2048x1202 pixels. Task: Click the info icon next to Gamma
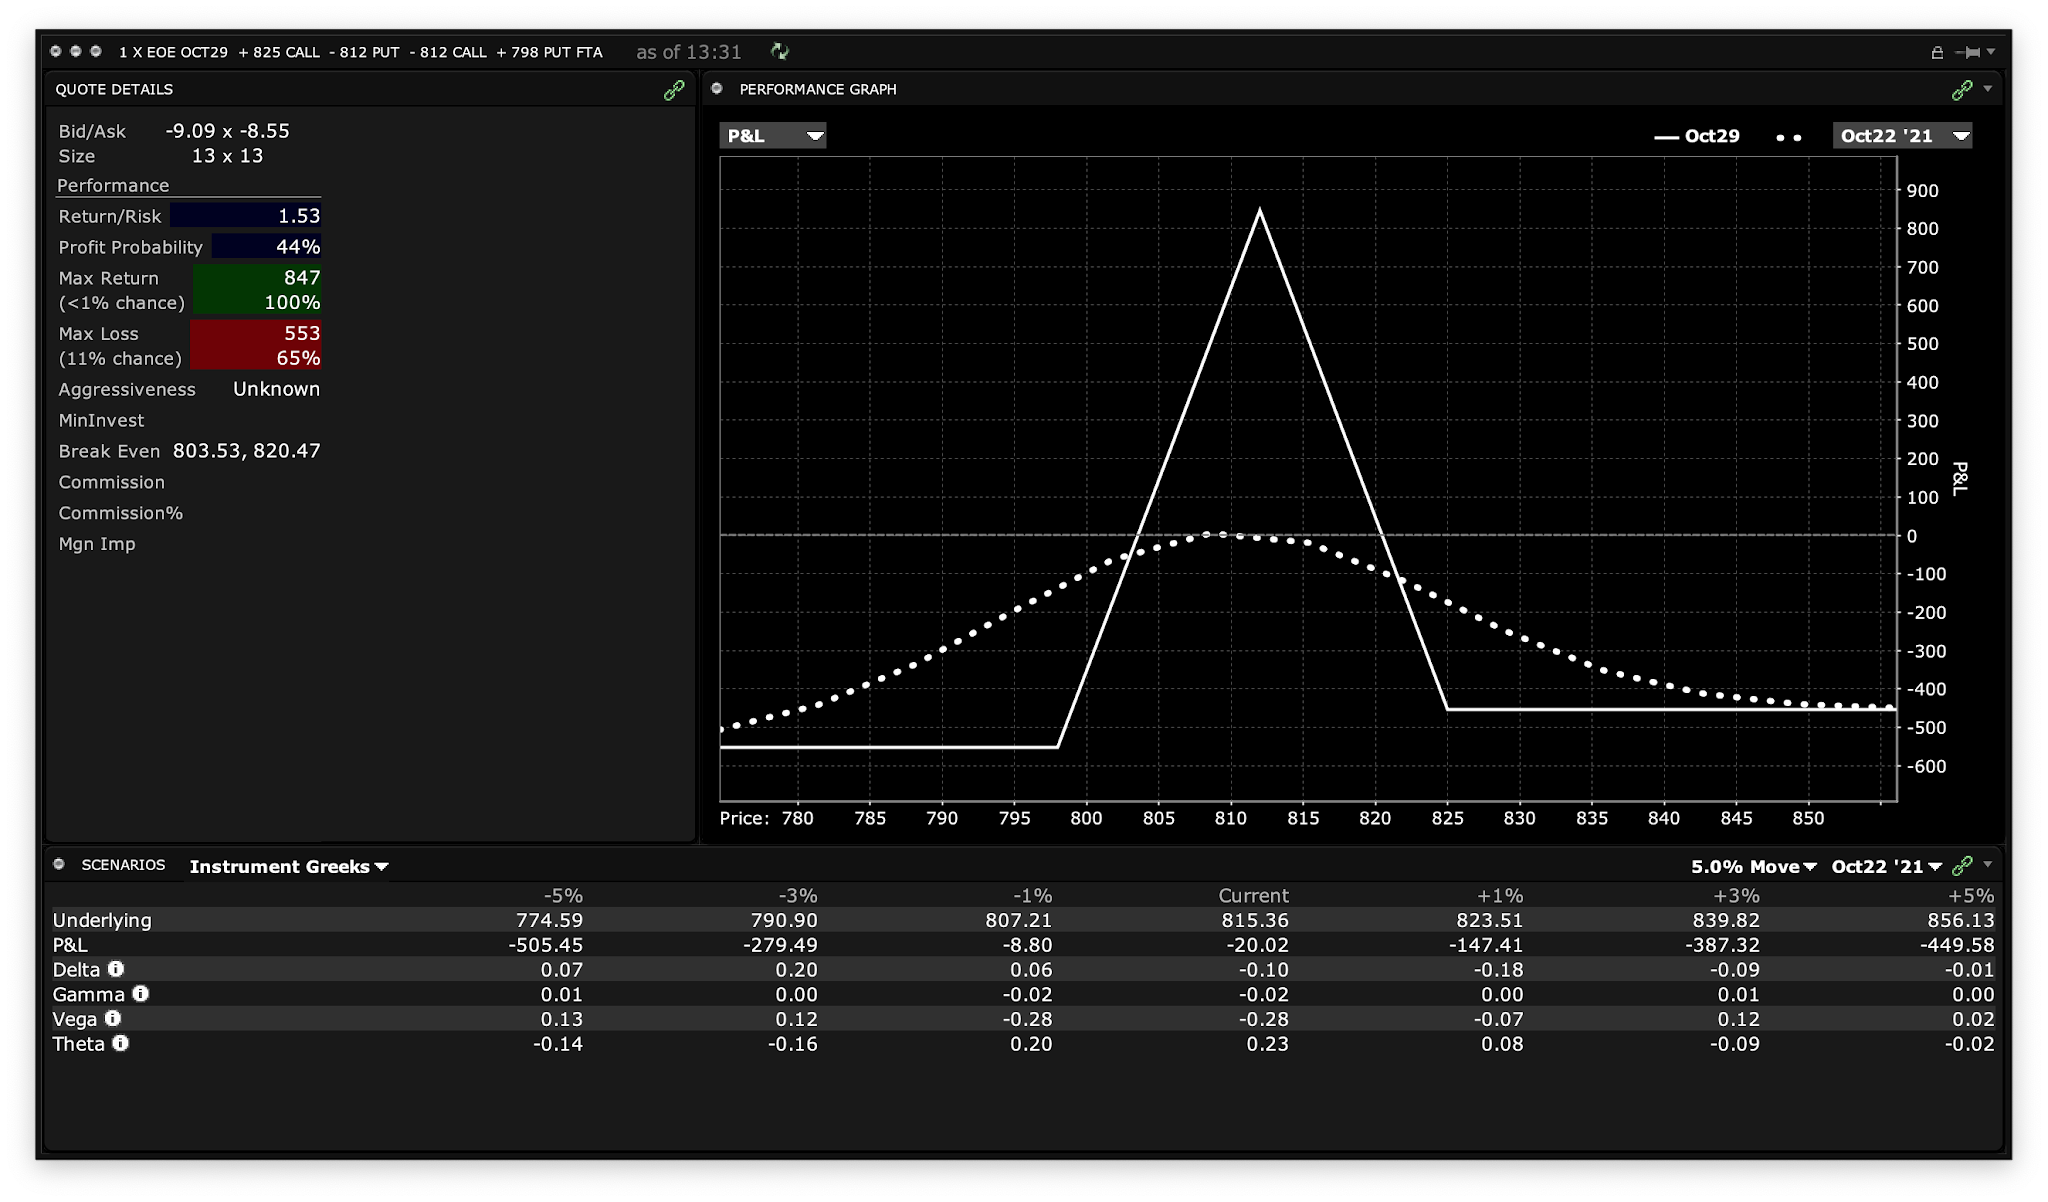(141, 994)
